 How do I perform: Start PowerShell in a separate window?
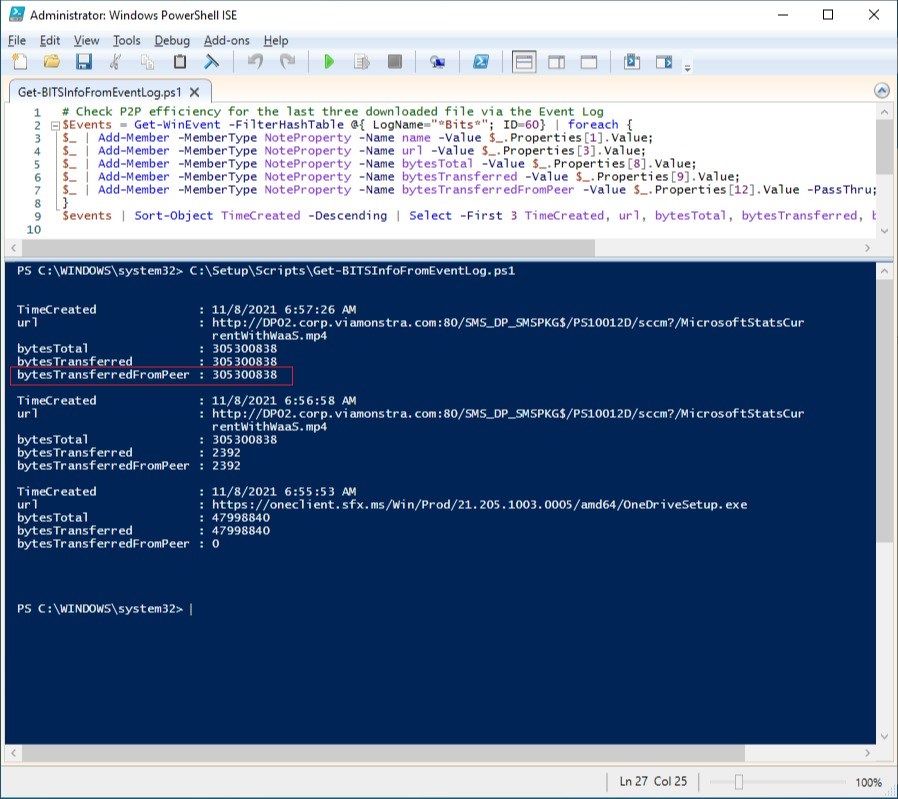click(x=480, y=61)
